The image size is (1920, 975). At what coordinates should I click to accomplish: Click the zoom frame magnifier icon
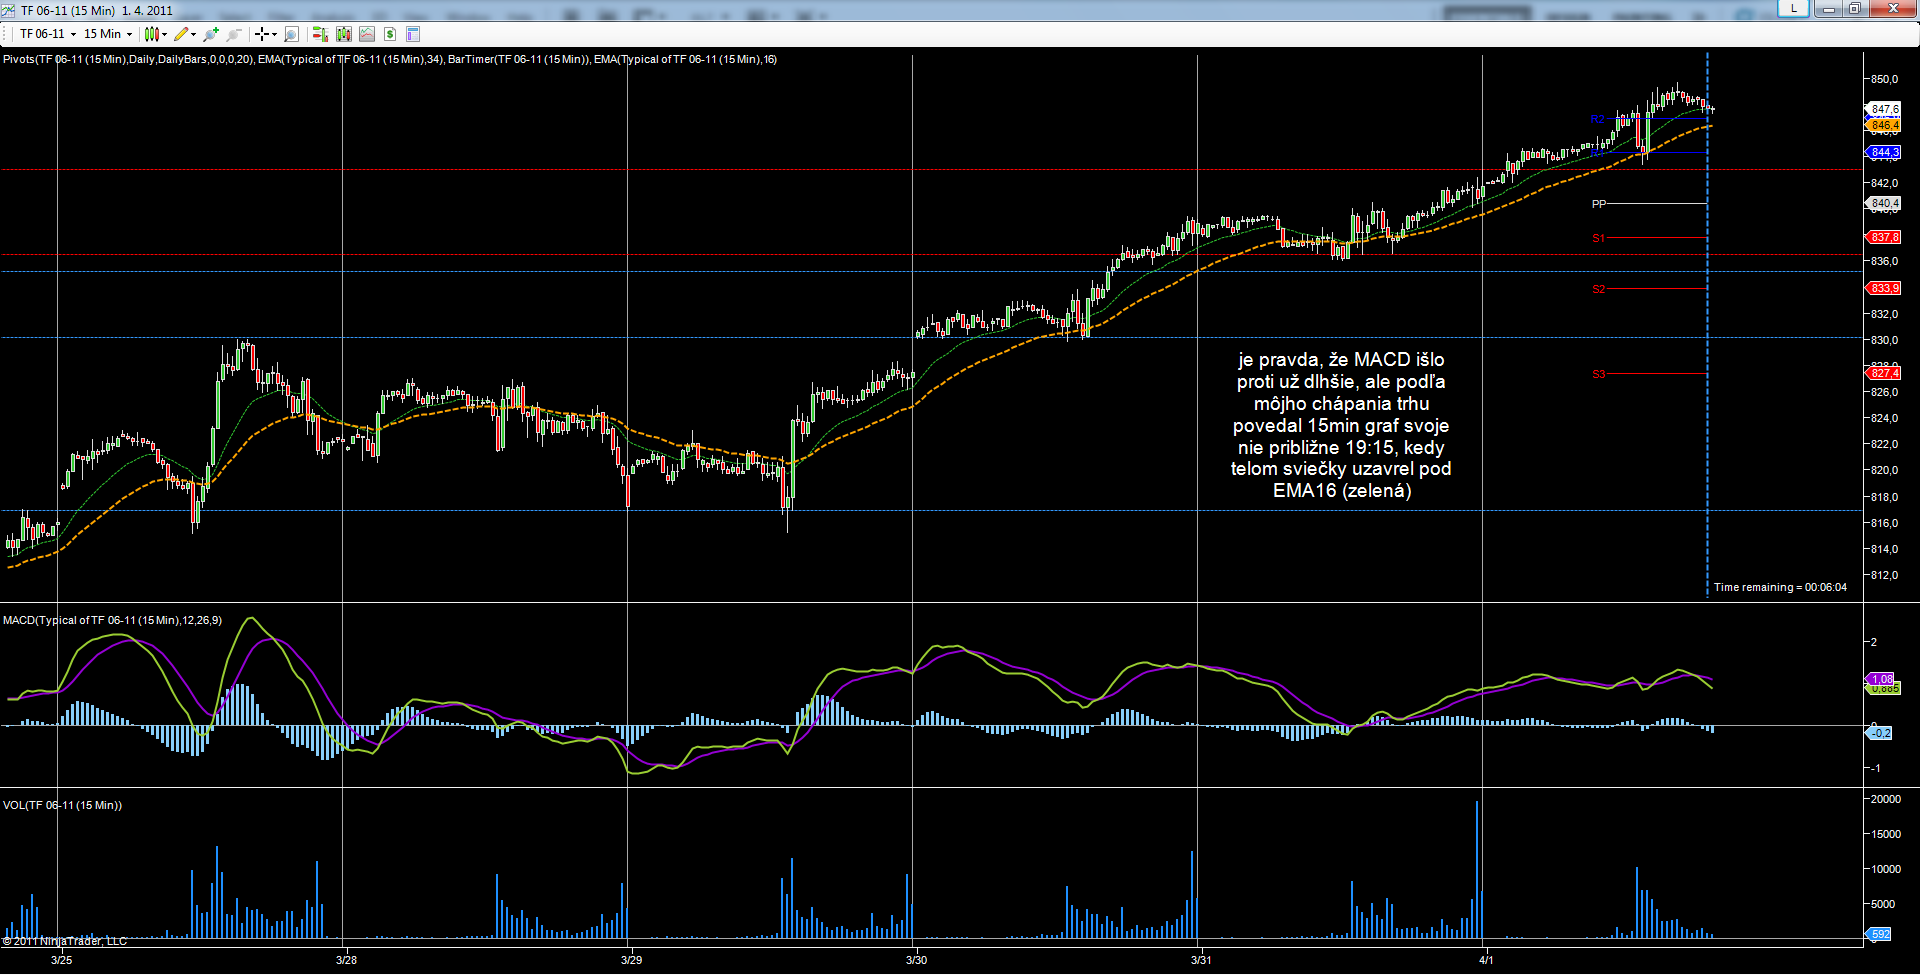click(x=291, y=34)
